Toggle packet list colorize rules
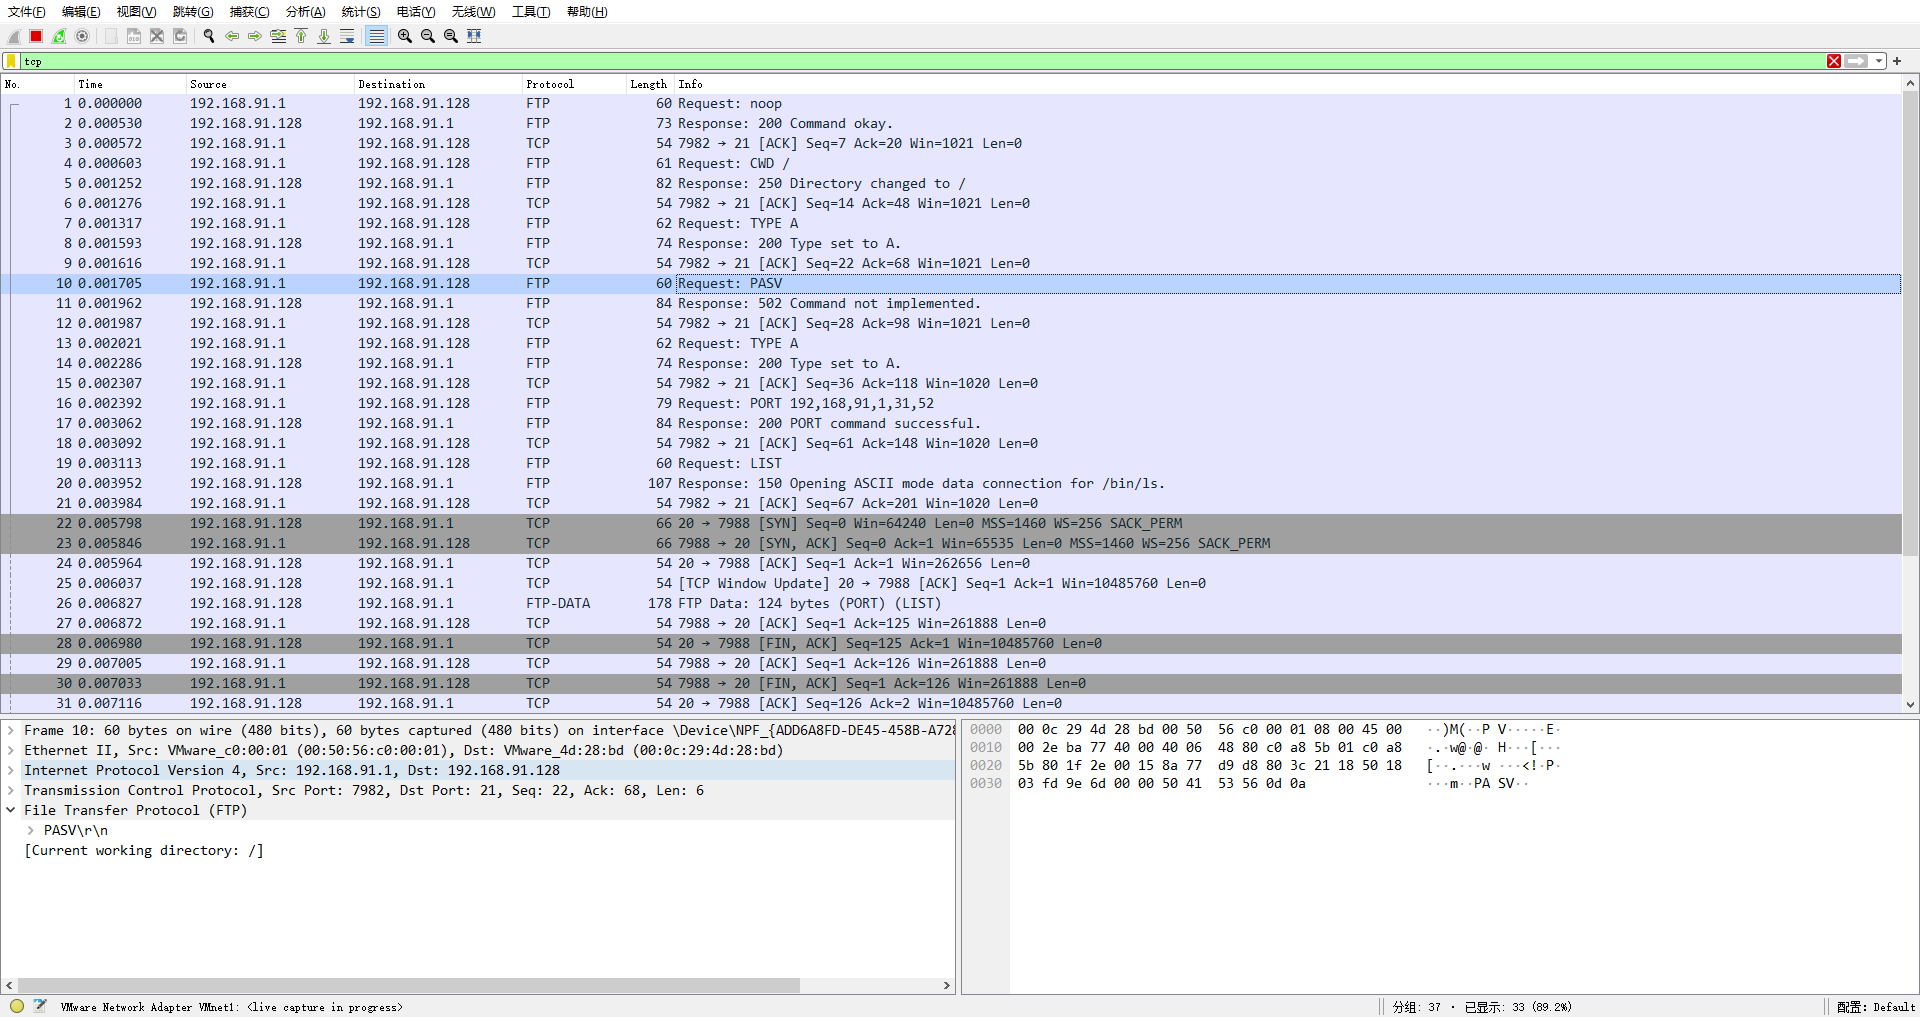 [376, 36]
